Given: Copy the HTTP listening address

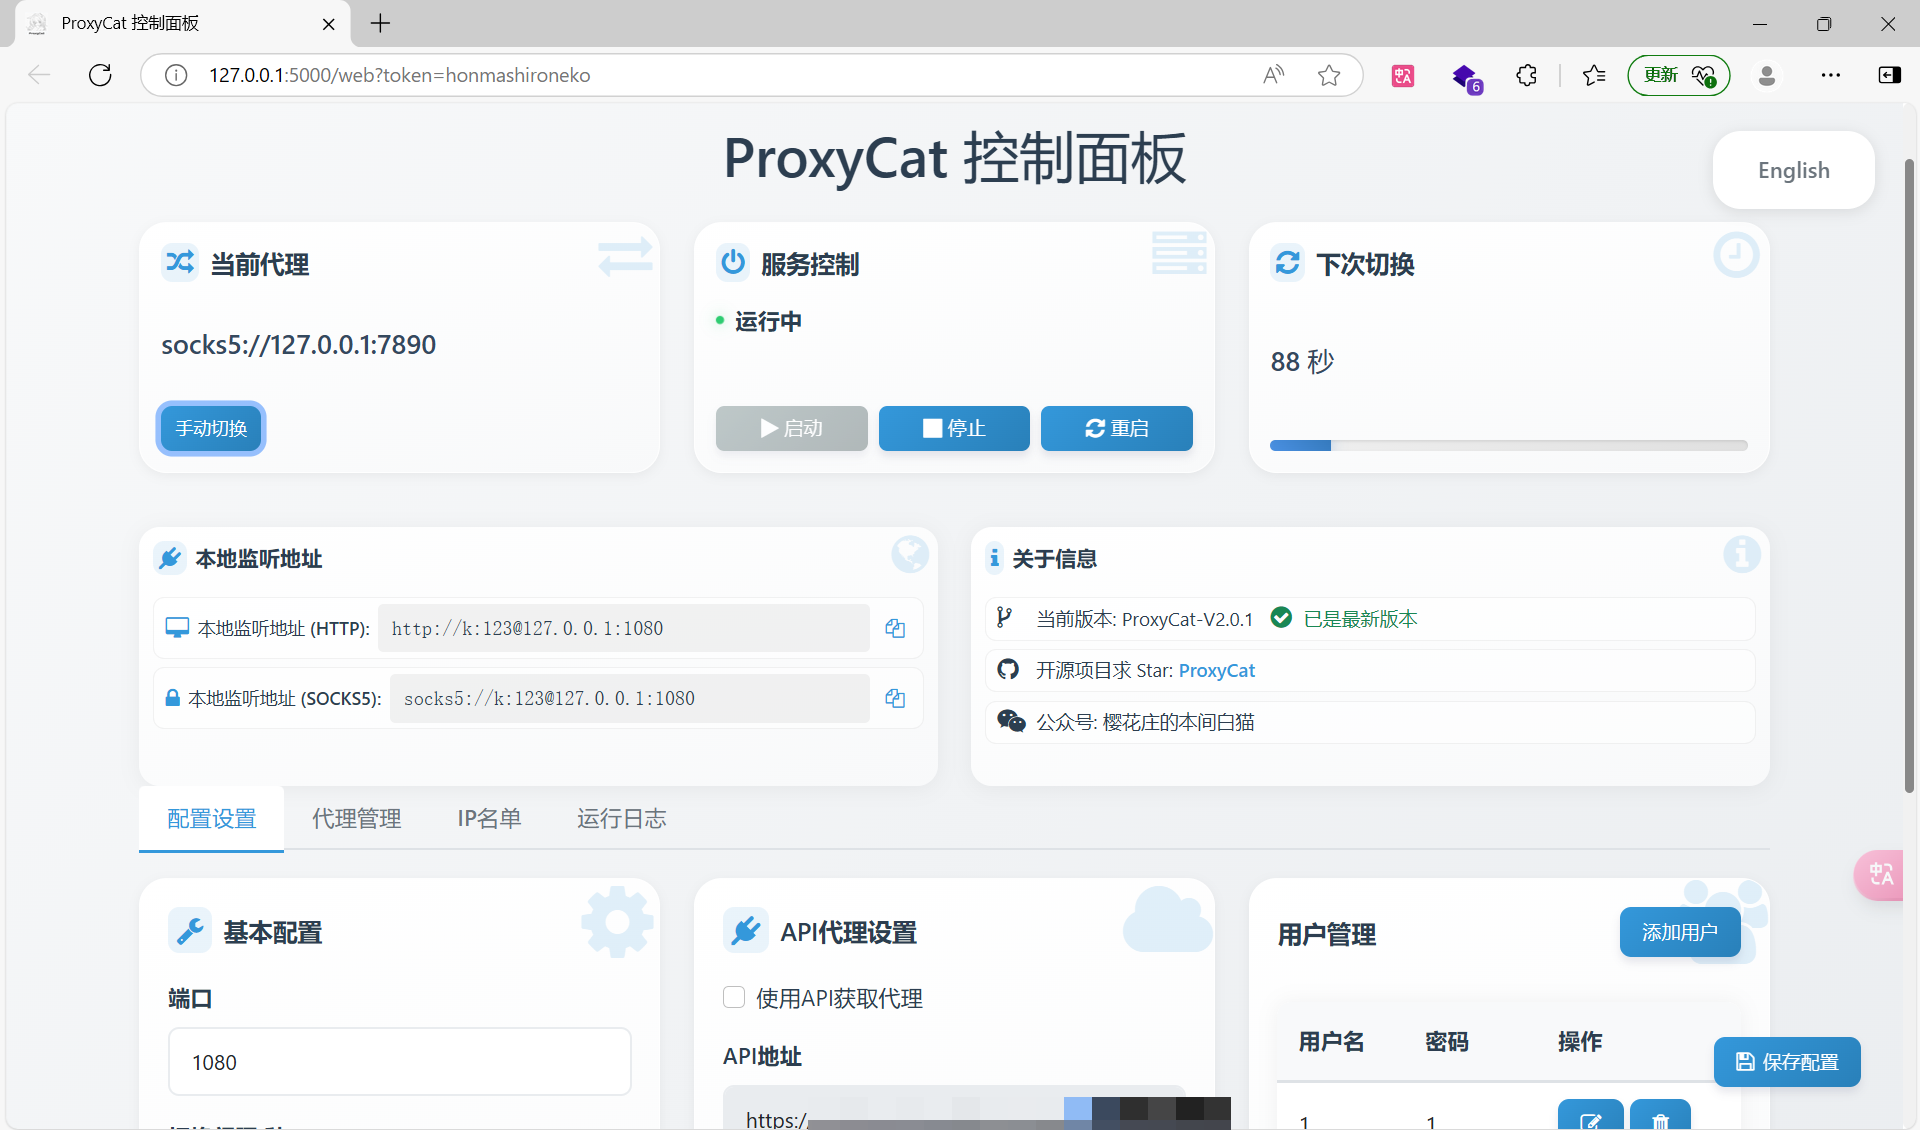Looking at the screenshot, I should (x=895, y=628).
